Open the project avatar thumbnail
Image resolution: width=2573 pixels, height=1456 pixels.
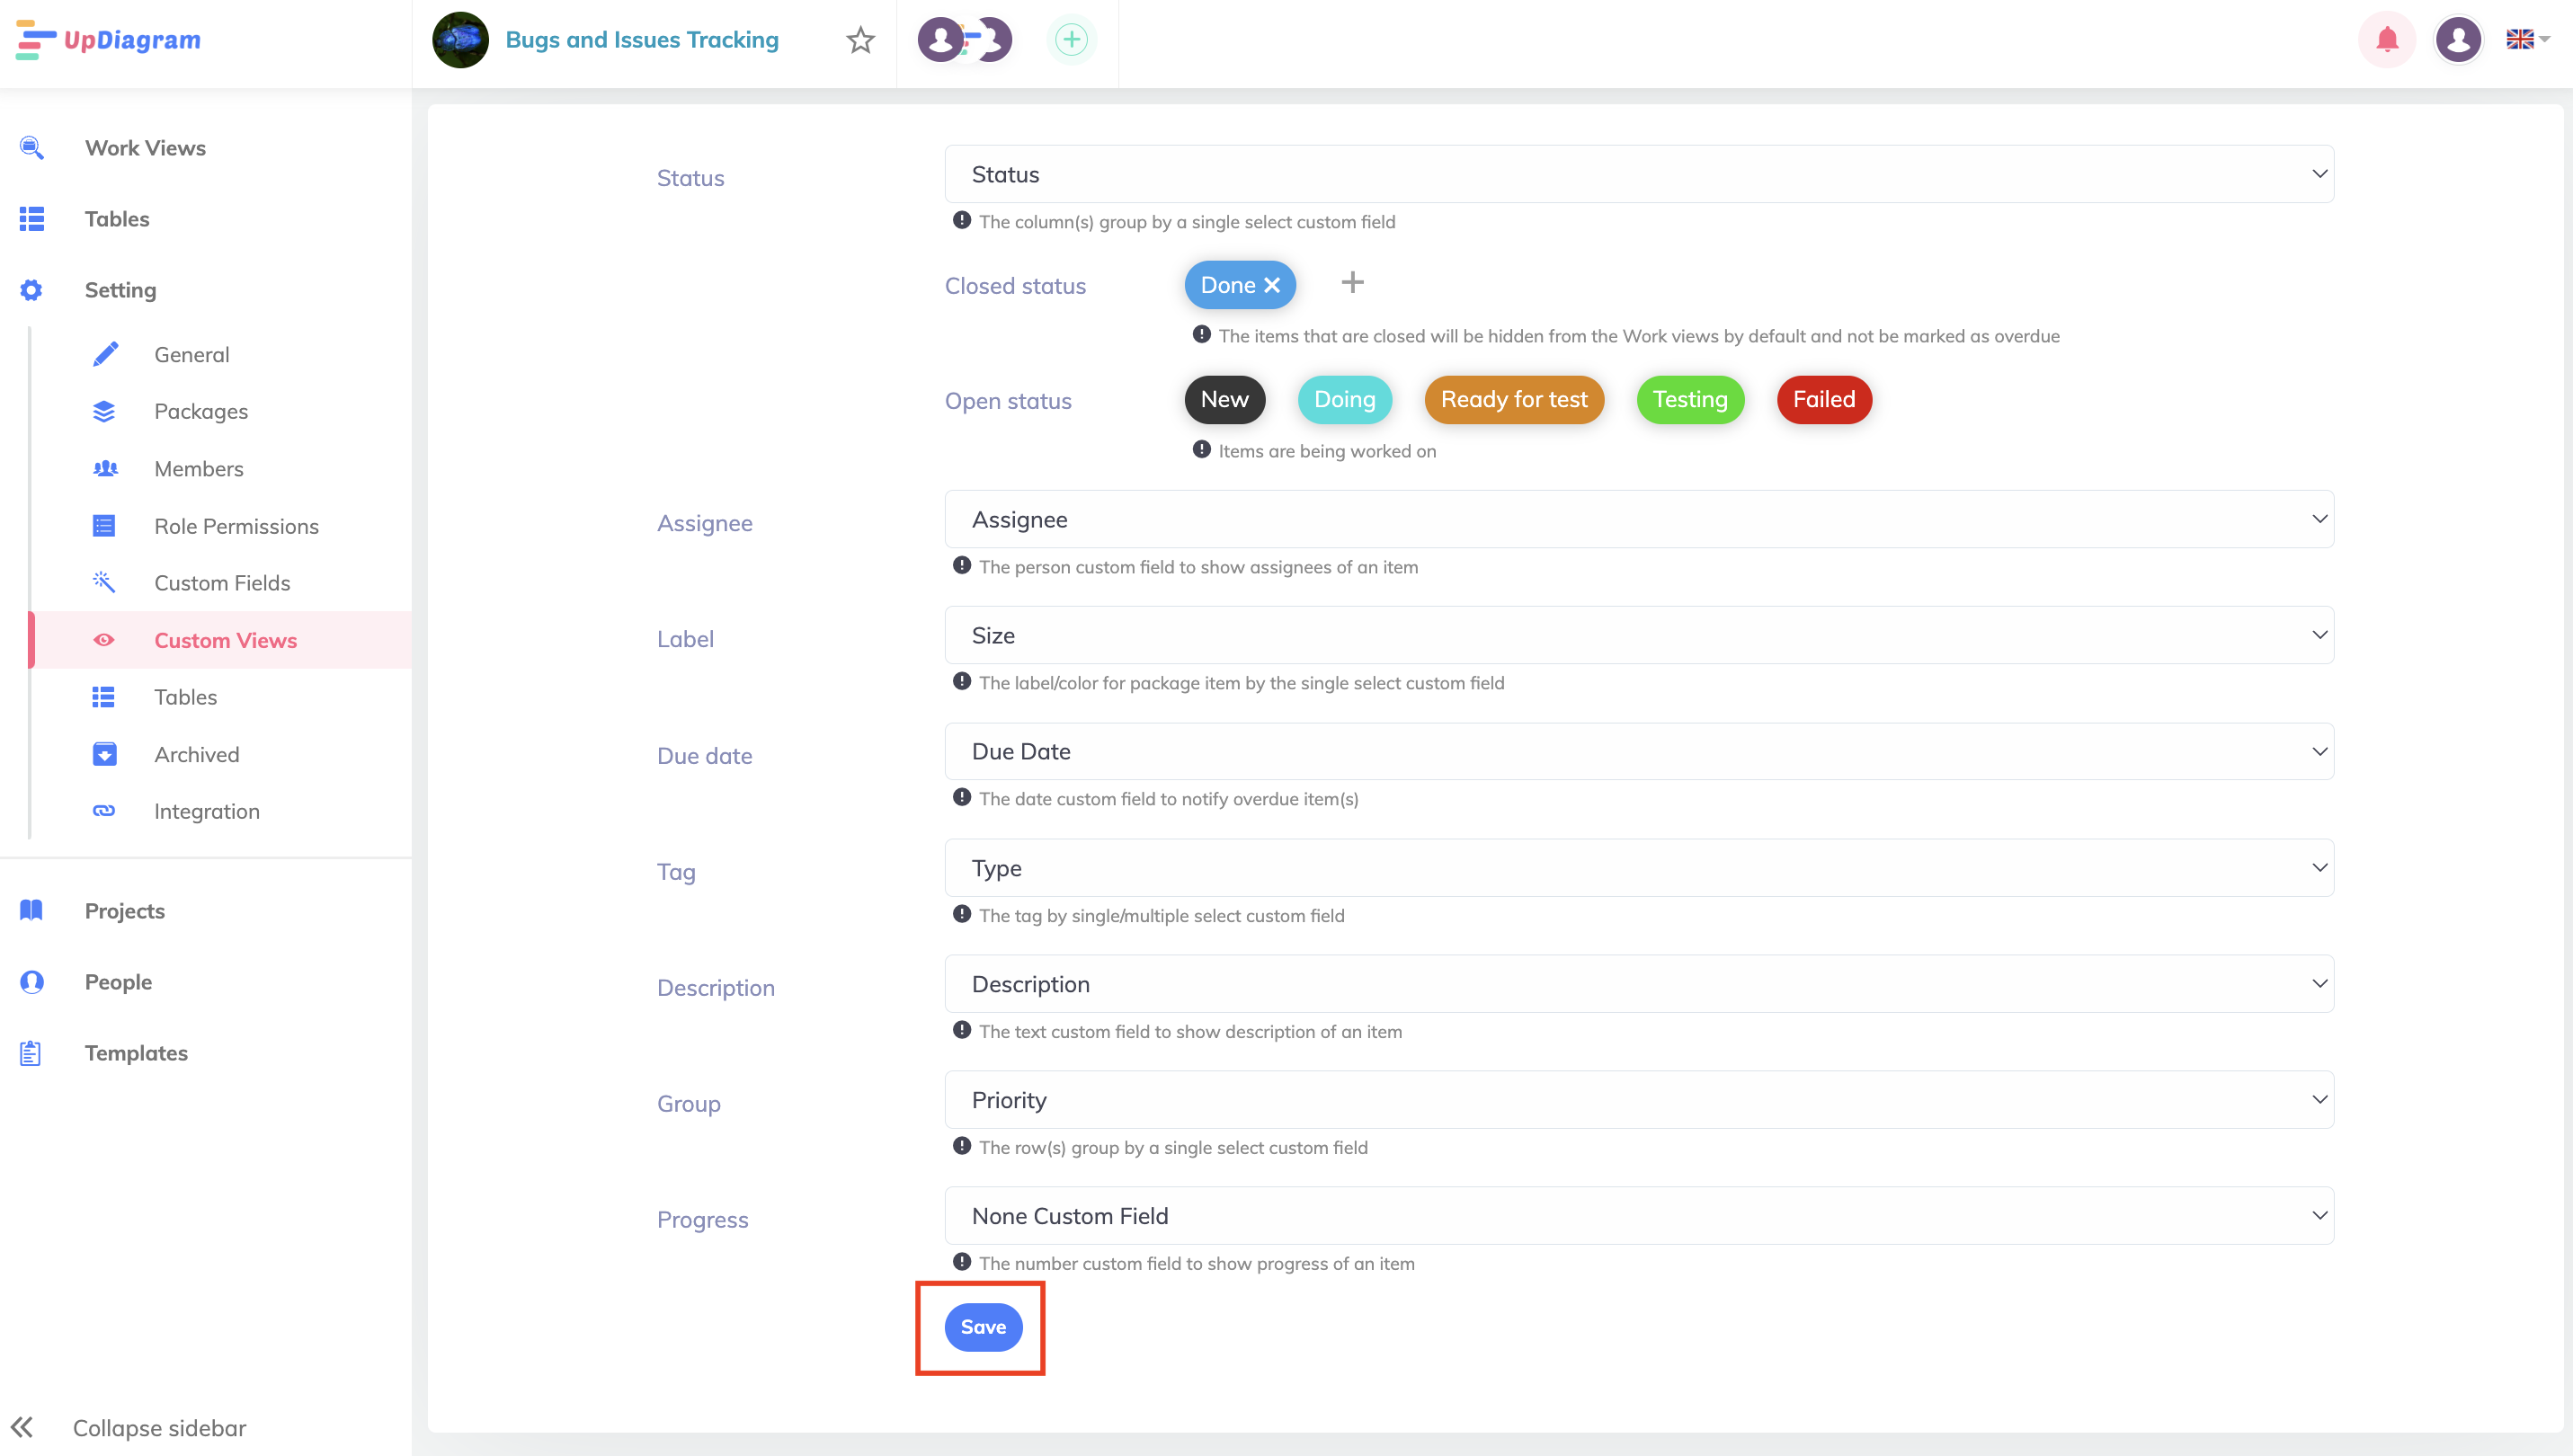click(460, 40)
